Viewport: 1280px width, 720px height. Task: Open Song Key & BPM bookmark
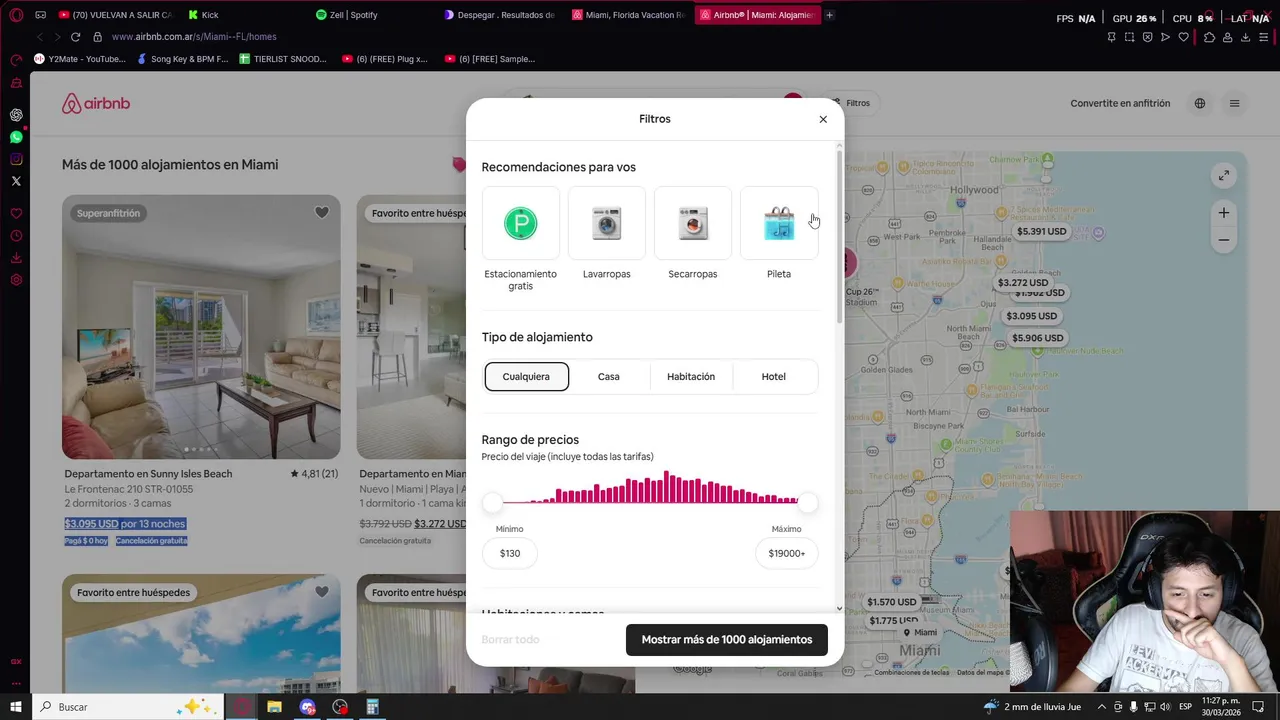(x=182, y=59)
